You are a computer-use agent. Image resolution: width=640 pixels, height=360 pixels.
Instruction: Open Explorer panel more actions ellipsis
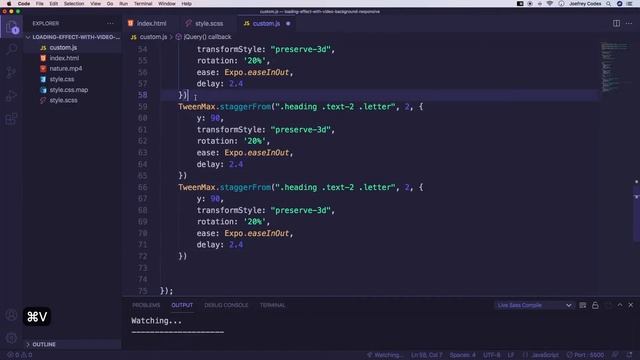pyautogui.click(x=110, y=24)
